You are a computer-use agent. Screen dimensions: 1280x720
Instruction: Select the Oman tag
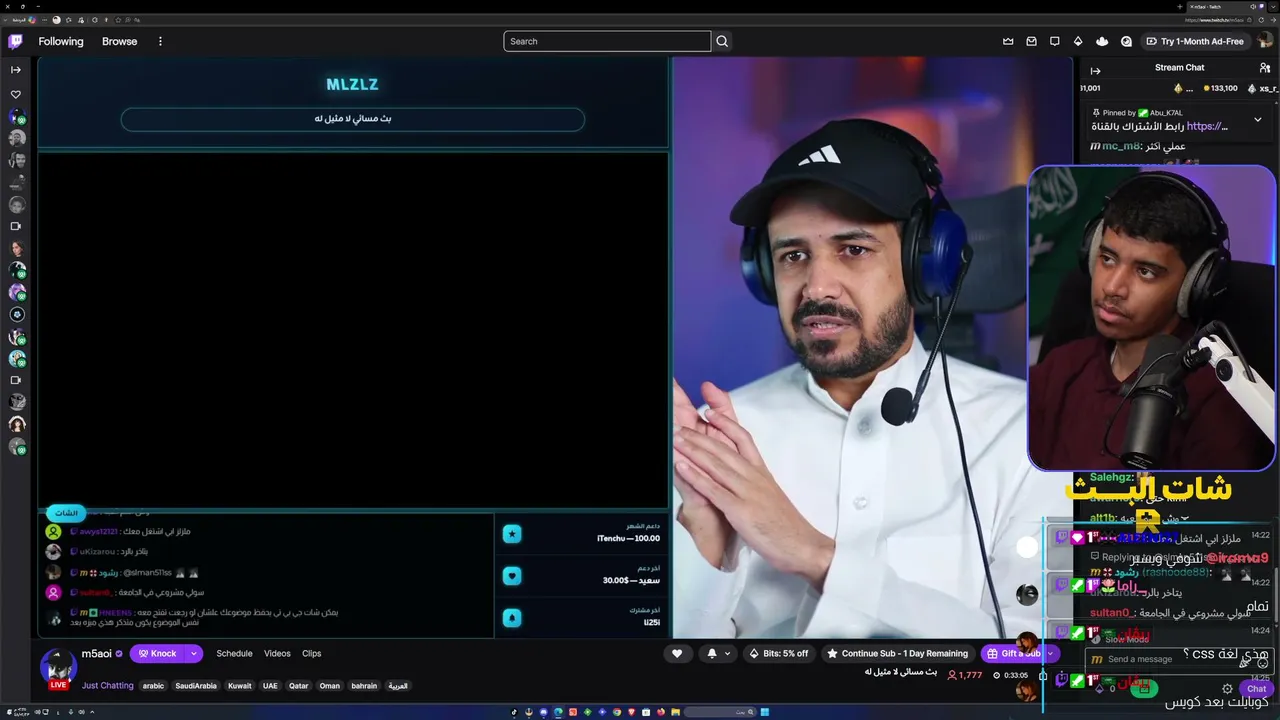[330, 686]
